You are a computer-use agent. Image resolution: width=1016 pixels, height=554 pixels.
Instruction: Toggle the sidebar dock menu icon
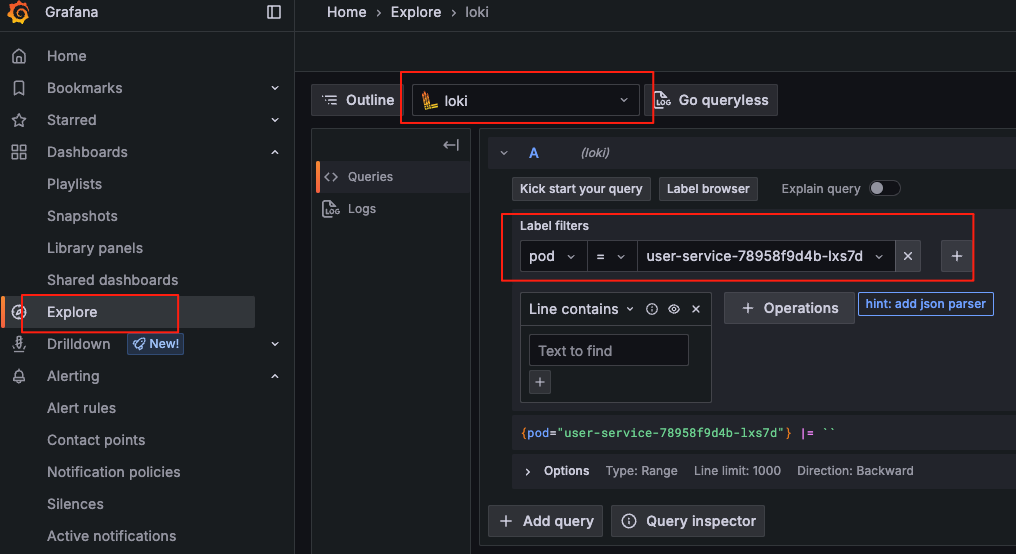click(274, 12)
